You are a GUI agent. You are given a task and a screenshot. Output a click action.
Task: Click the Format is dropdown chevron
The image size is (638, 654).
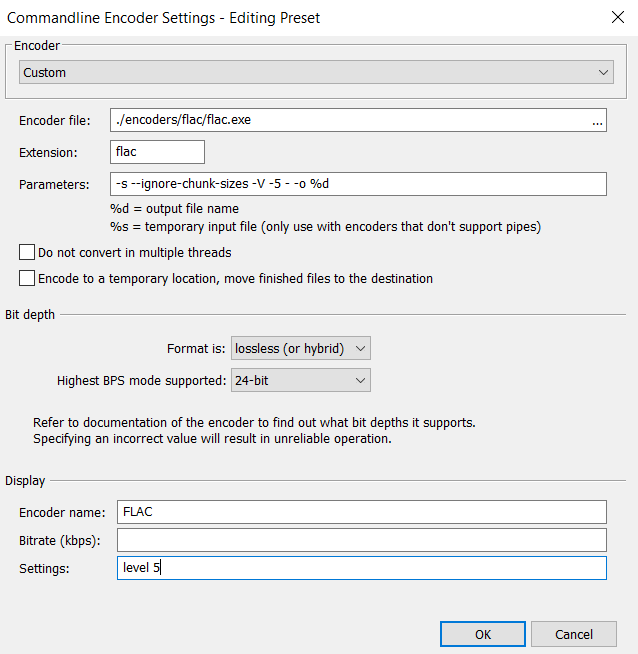click(x=360, y=348)
